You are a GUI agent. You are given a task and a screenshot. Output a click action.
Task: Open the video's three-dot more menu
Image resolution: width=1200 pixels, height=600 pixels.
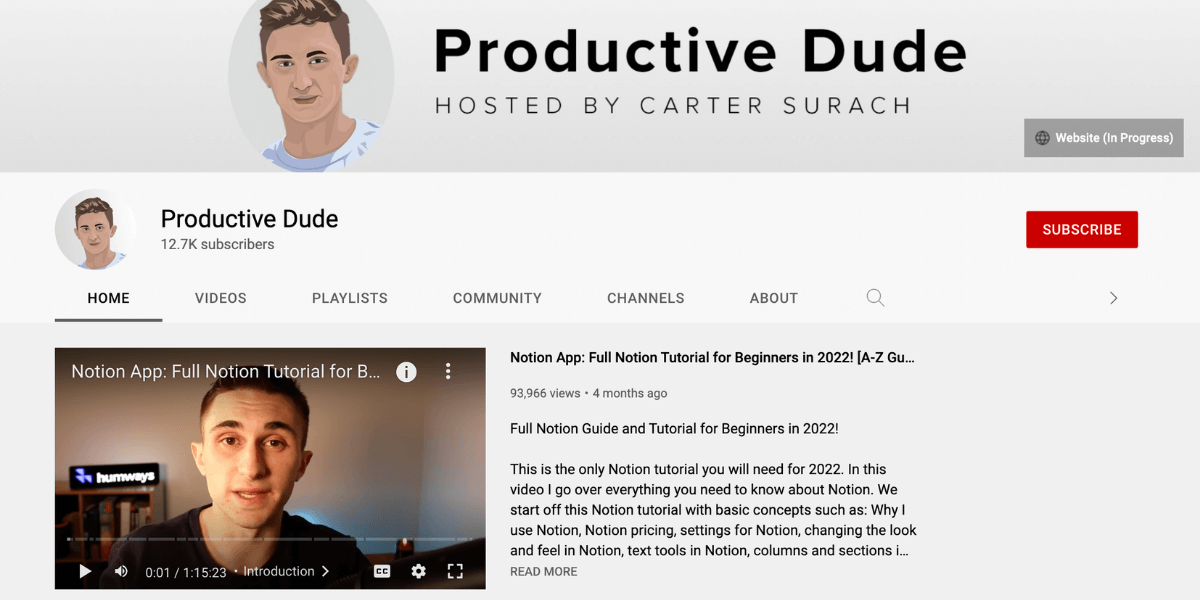[x=448, y=372]
